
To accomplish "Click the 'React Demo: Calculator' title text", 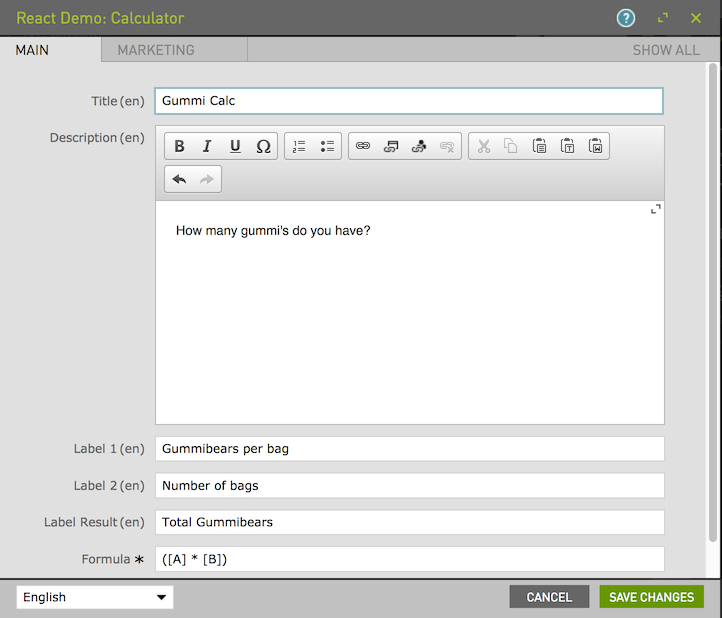I will coord(100,18).
